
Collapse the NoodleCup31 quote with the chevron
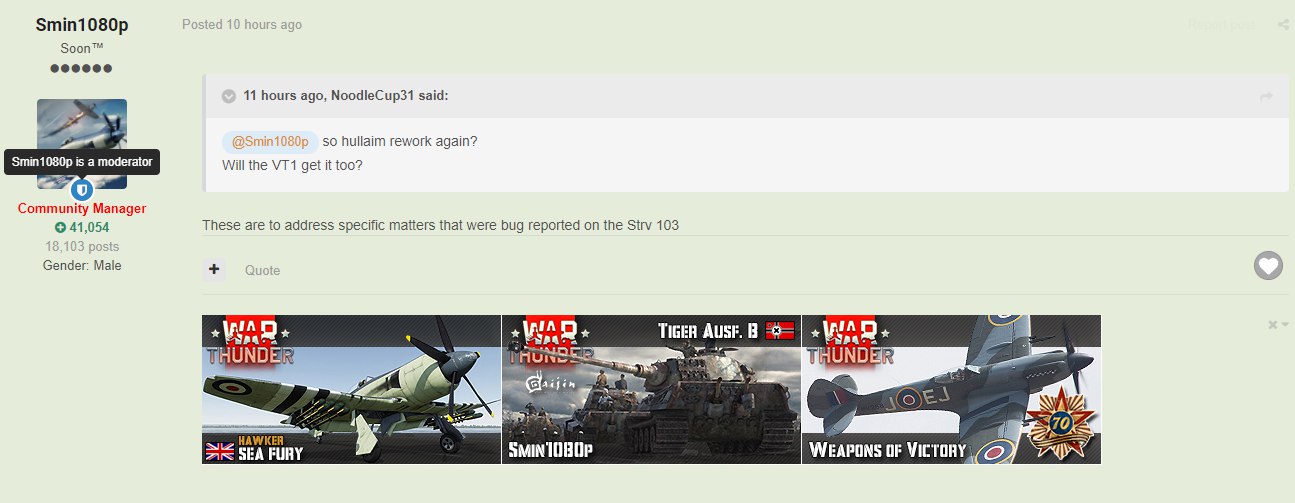click(x=229, y=96)
